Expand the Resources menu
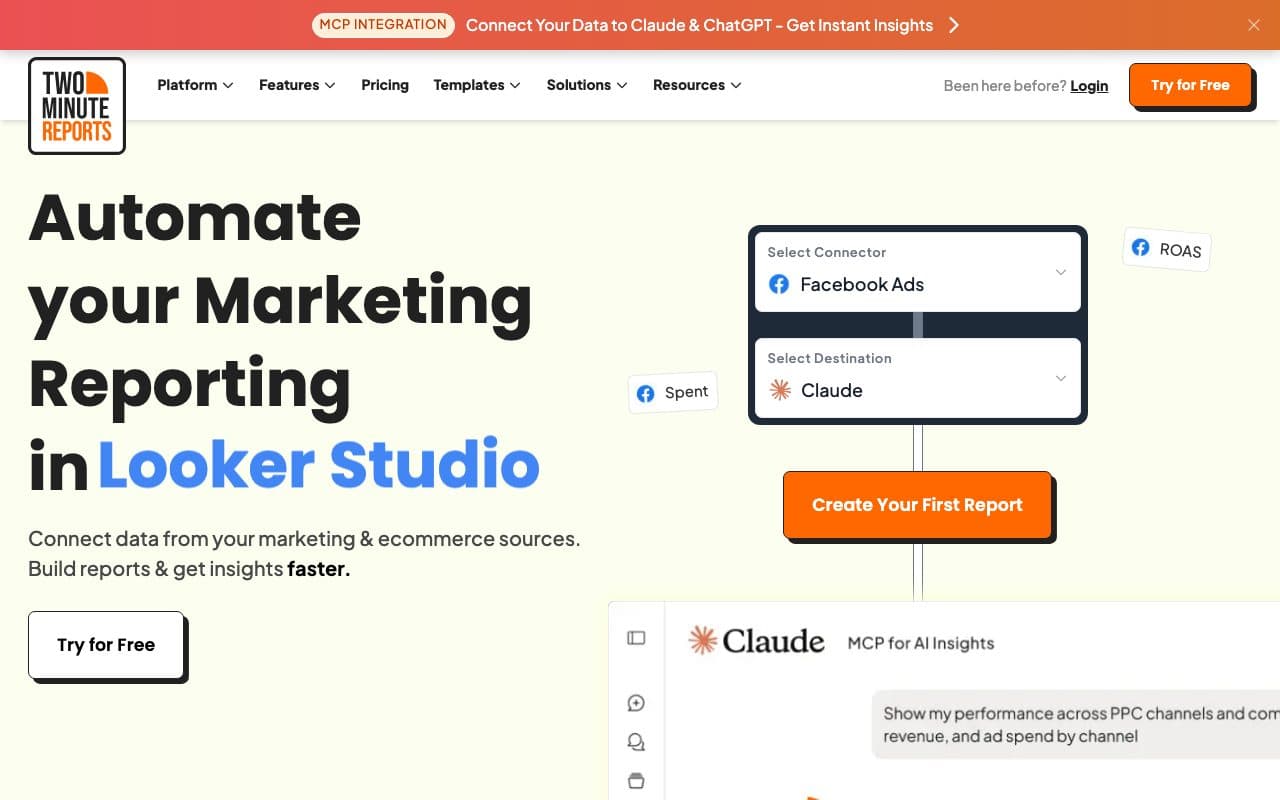Viewport: 1280px width, 800px height. 697,85
